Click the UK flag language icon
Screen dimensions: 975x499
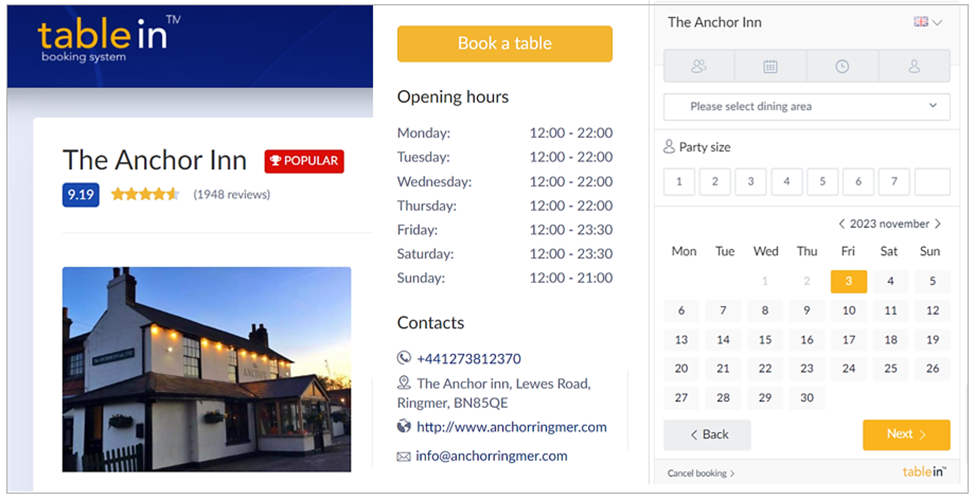[921, 22]
